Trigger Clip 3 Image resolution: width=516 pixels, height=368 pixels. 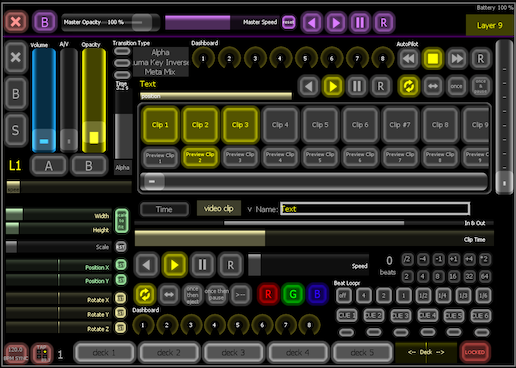240,125
